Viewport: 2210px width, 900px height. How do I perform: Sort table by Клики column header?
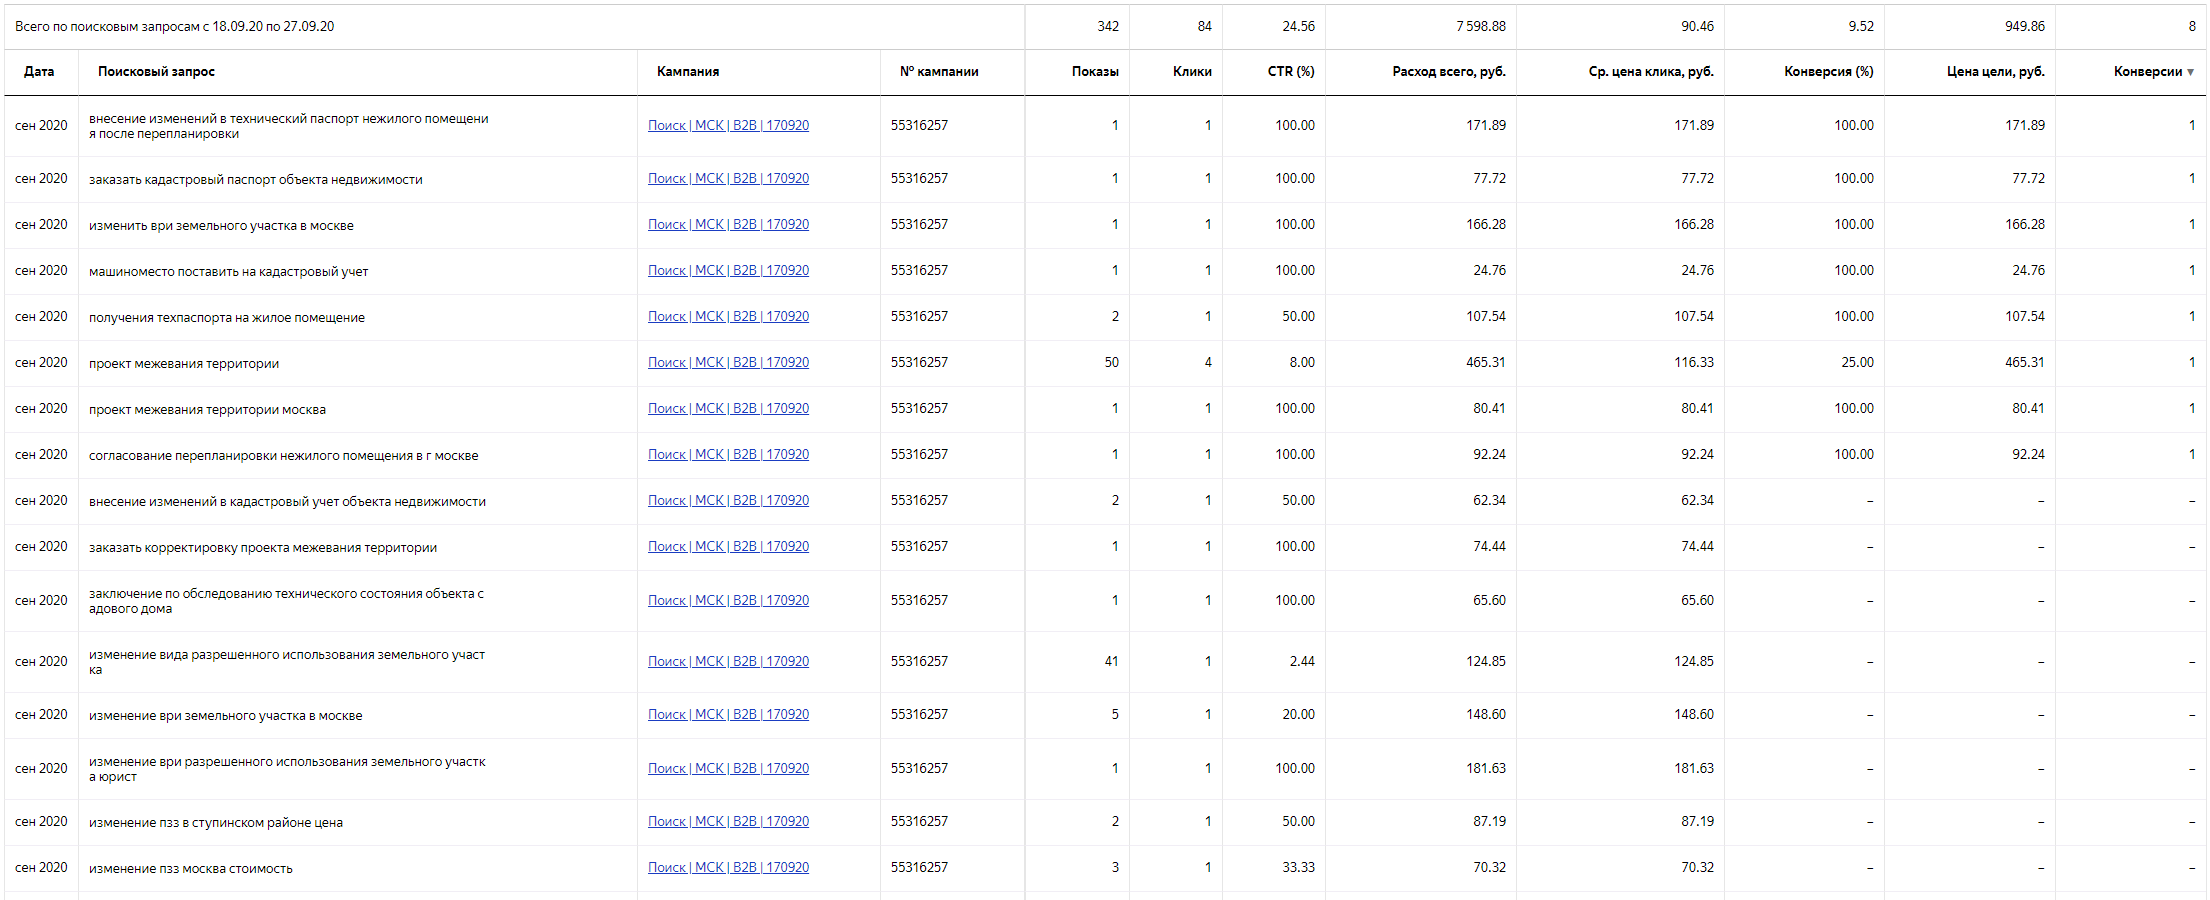coord(1191,72)
